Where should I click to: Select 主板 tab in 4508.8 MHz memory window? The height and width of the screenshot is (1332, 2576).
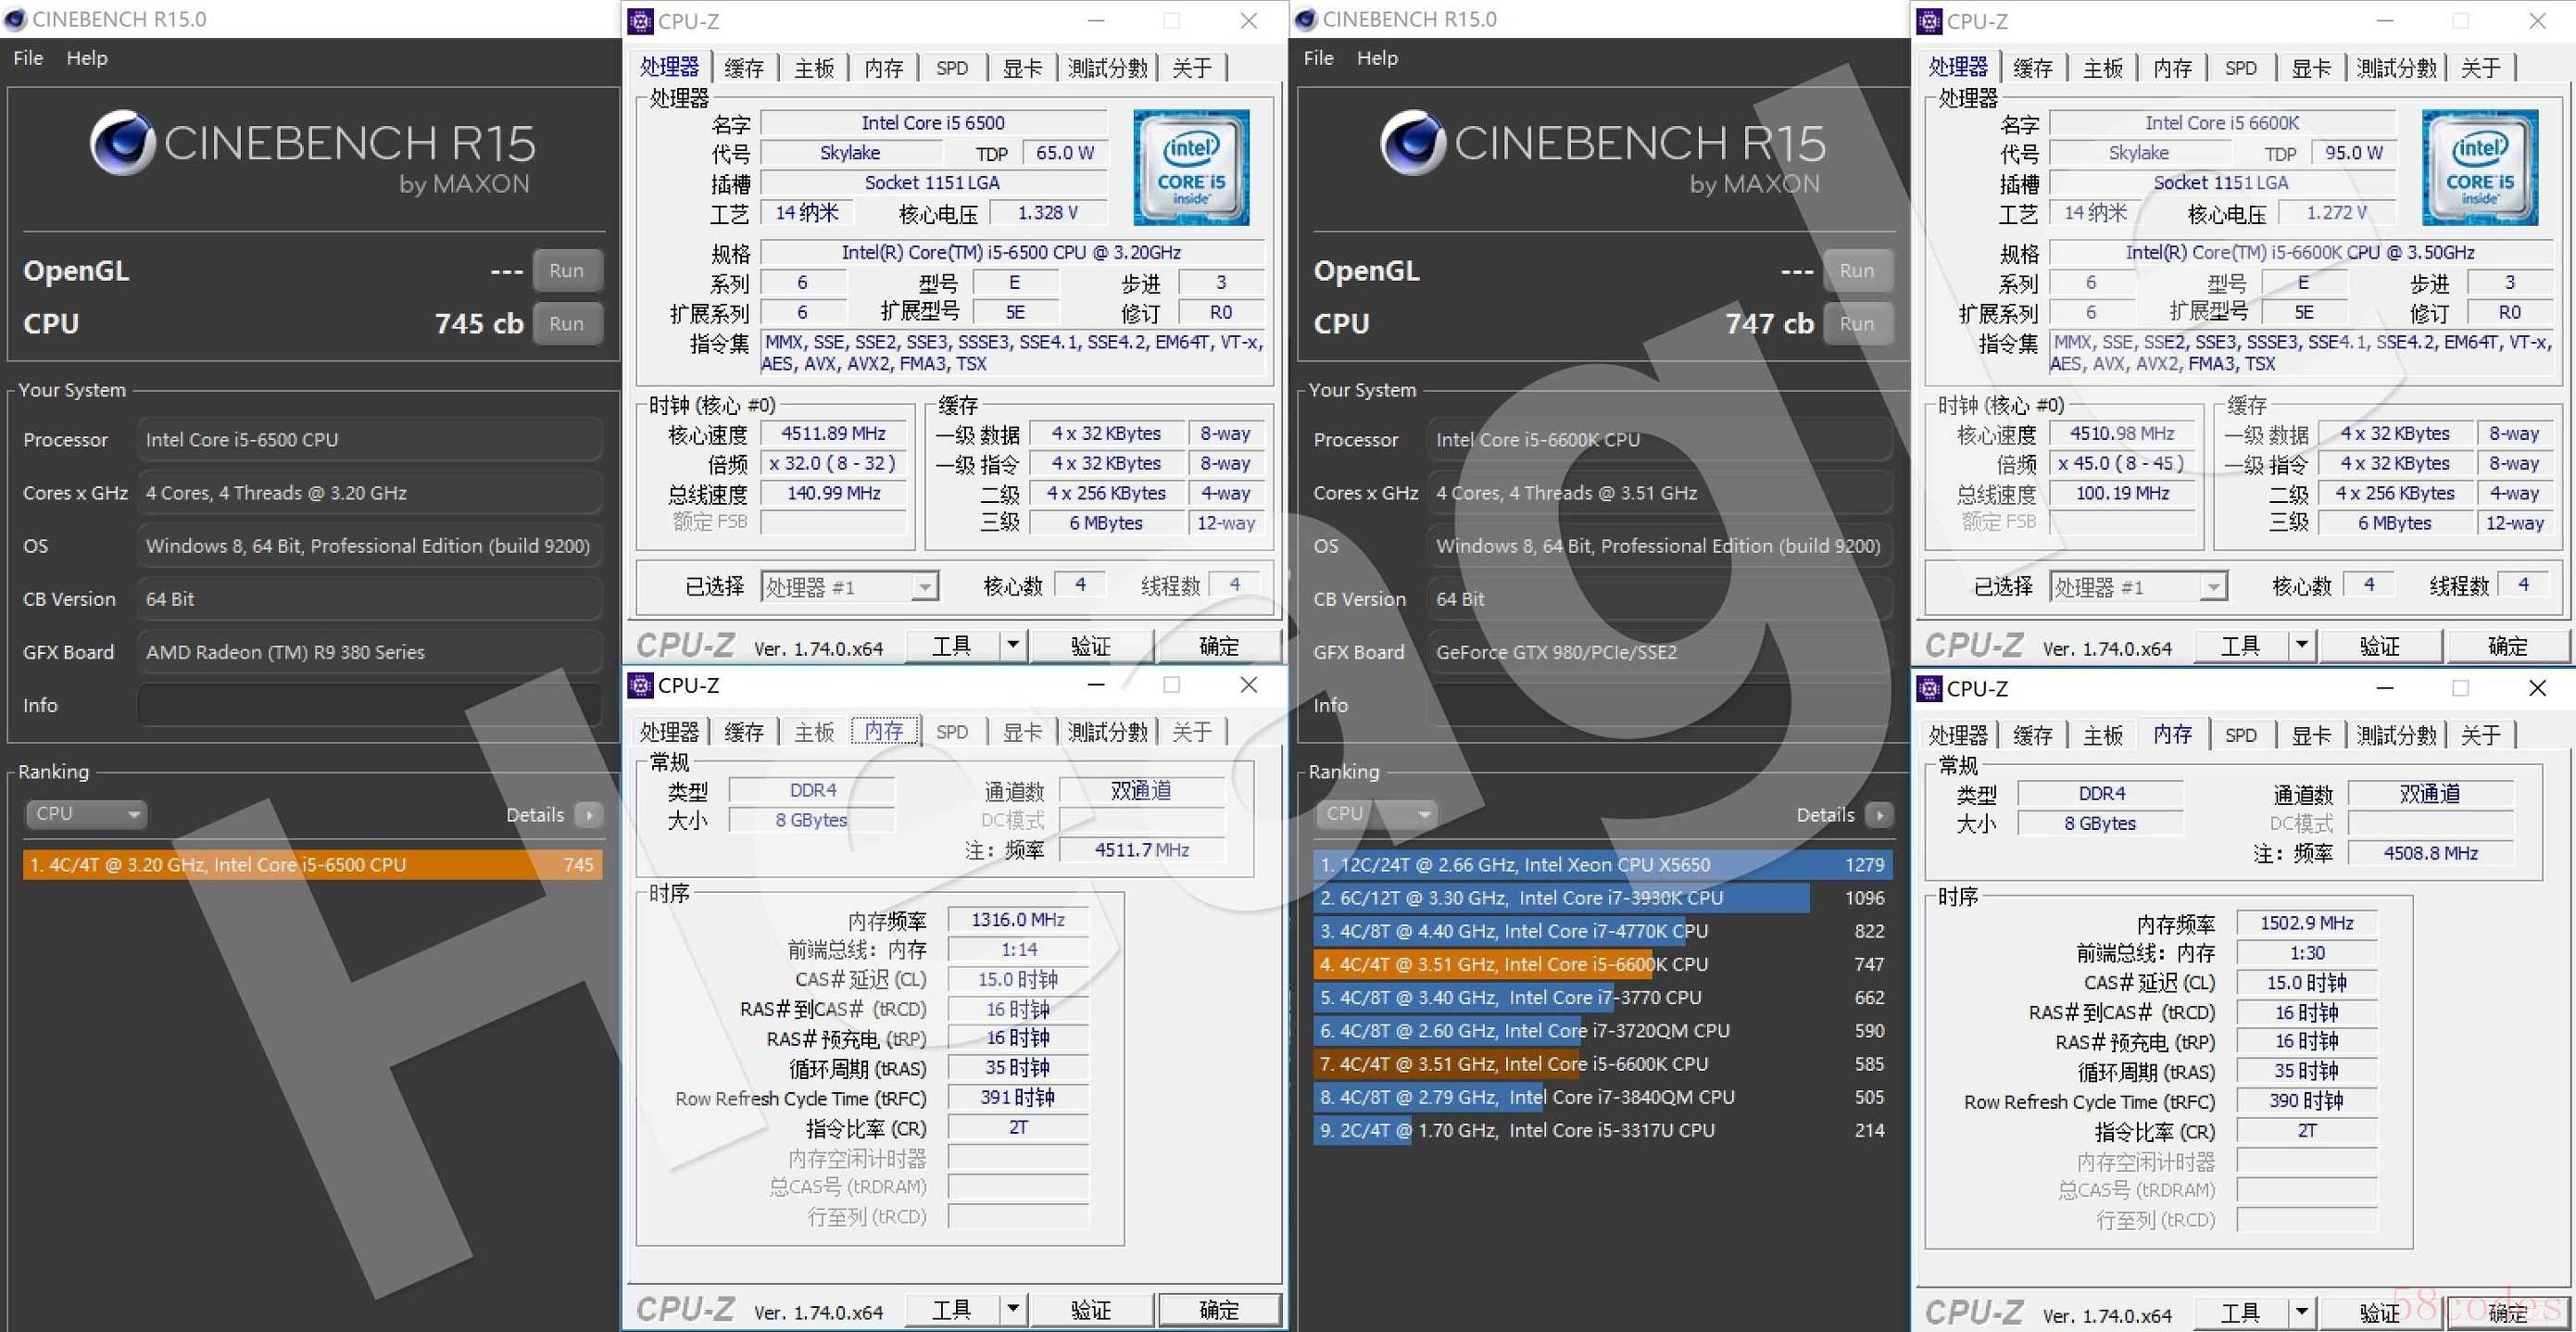[x=2103, y=735]
